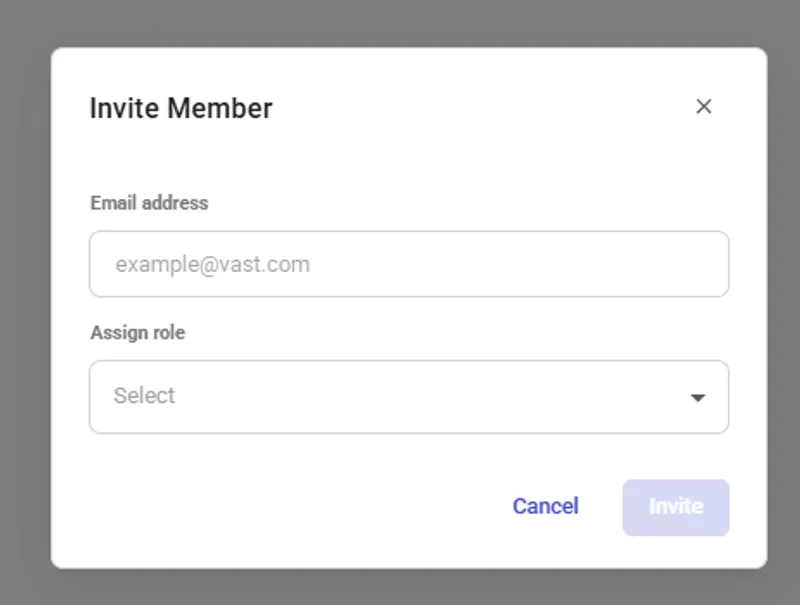Click the dropdown arrow in the role selector
800x605 pixels.
click(x=698, y=397)
